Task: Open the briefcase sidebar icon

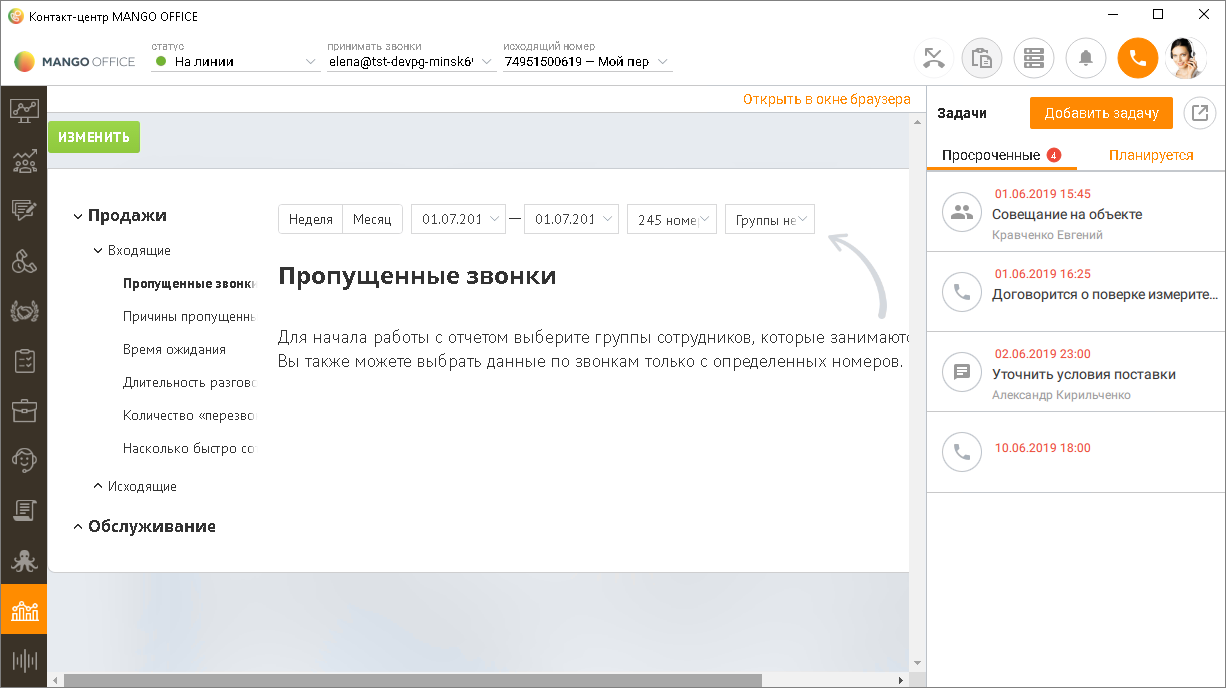Action: (x=24, y=411)
